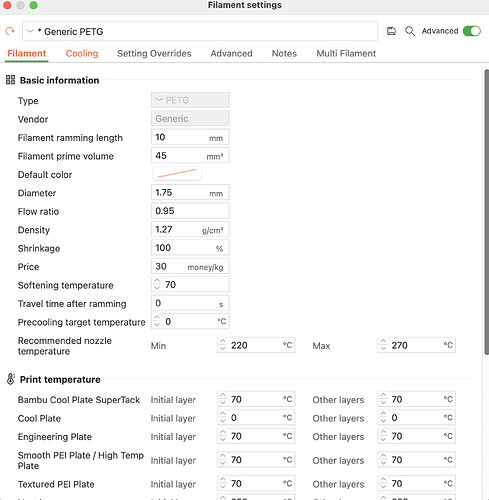This screenshot has height=500, width=489.
Task: Edit the Filament ramming length field
Action: click(x=190, y=137)
